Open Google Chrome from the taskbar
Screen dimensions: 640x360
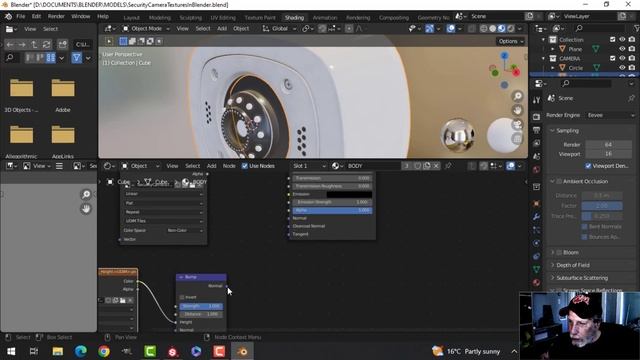[x=104, y=351]
